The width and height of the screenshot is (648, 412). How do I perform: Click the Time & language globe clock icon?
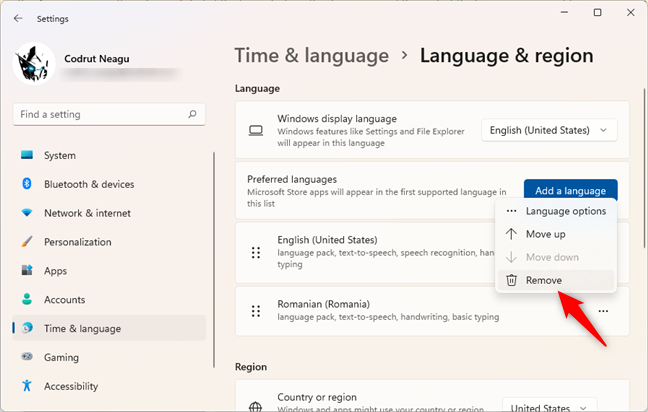[x=27, y=328]
